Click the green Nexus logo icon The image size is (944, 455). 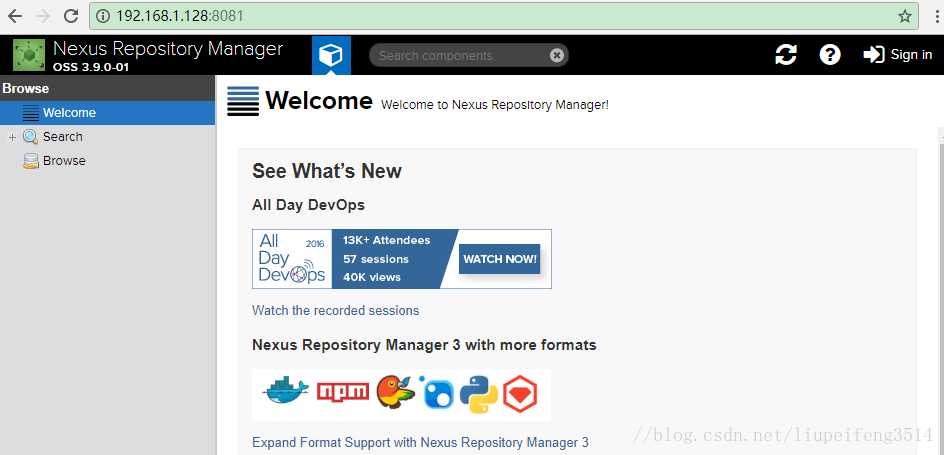click(x=29, y=55)
